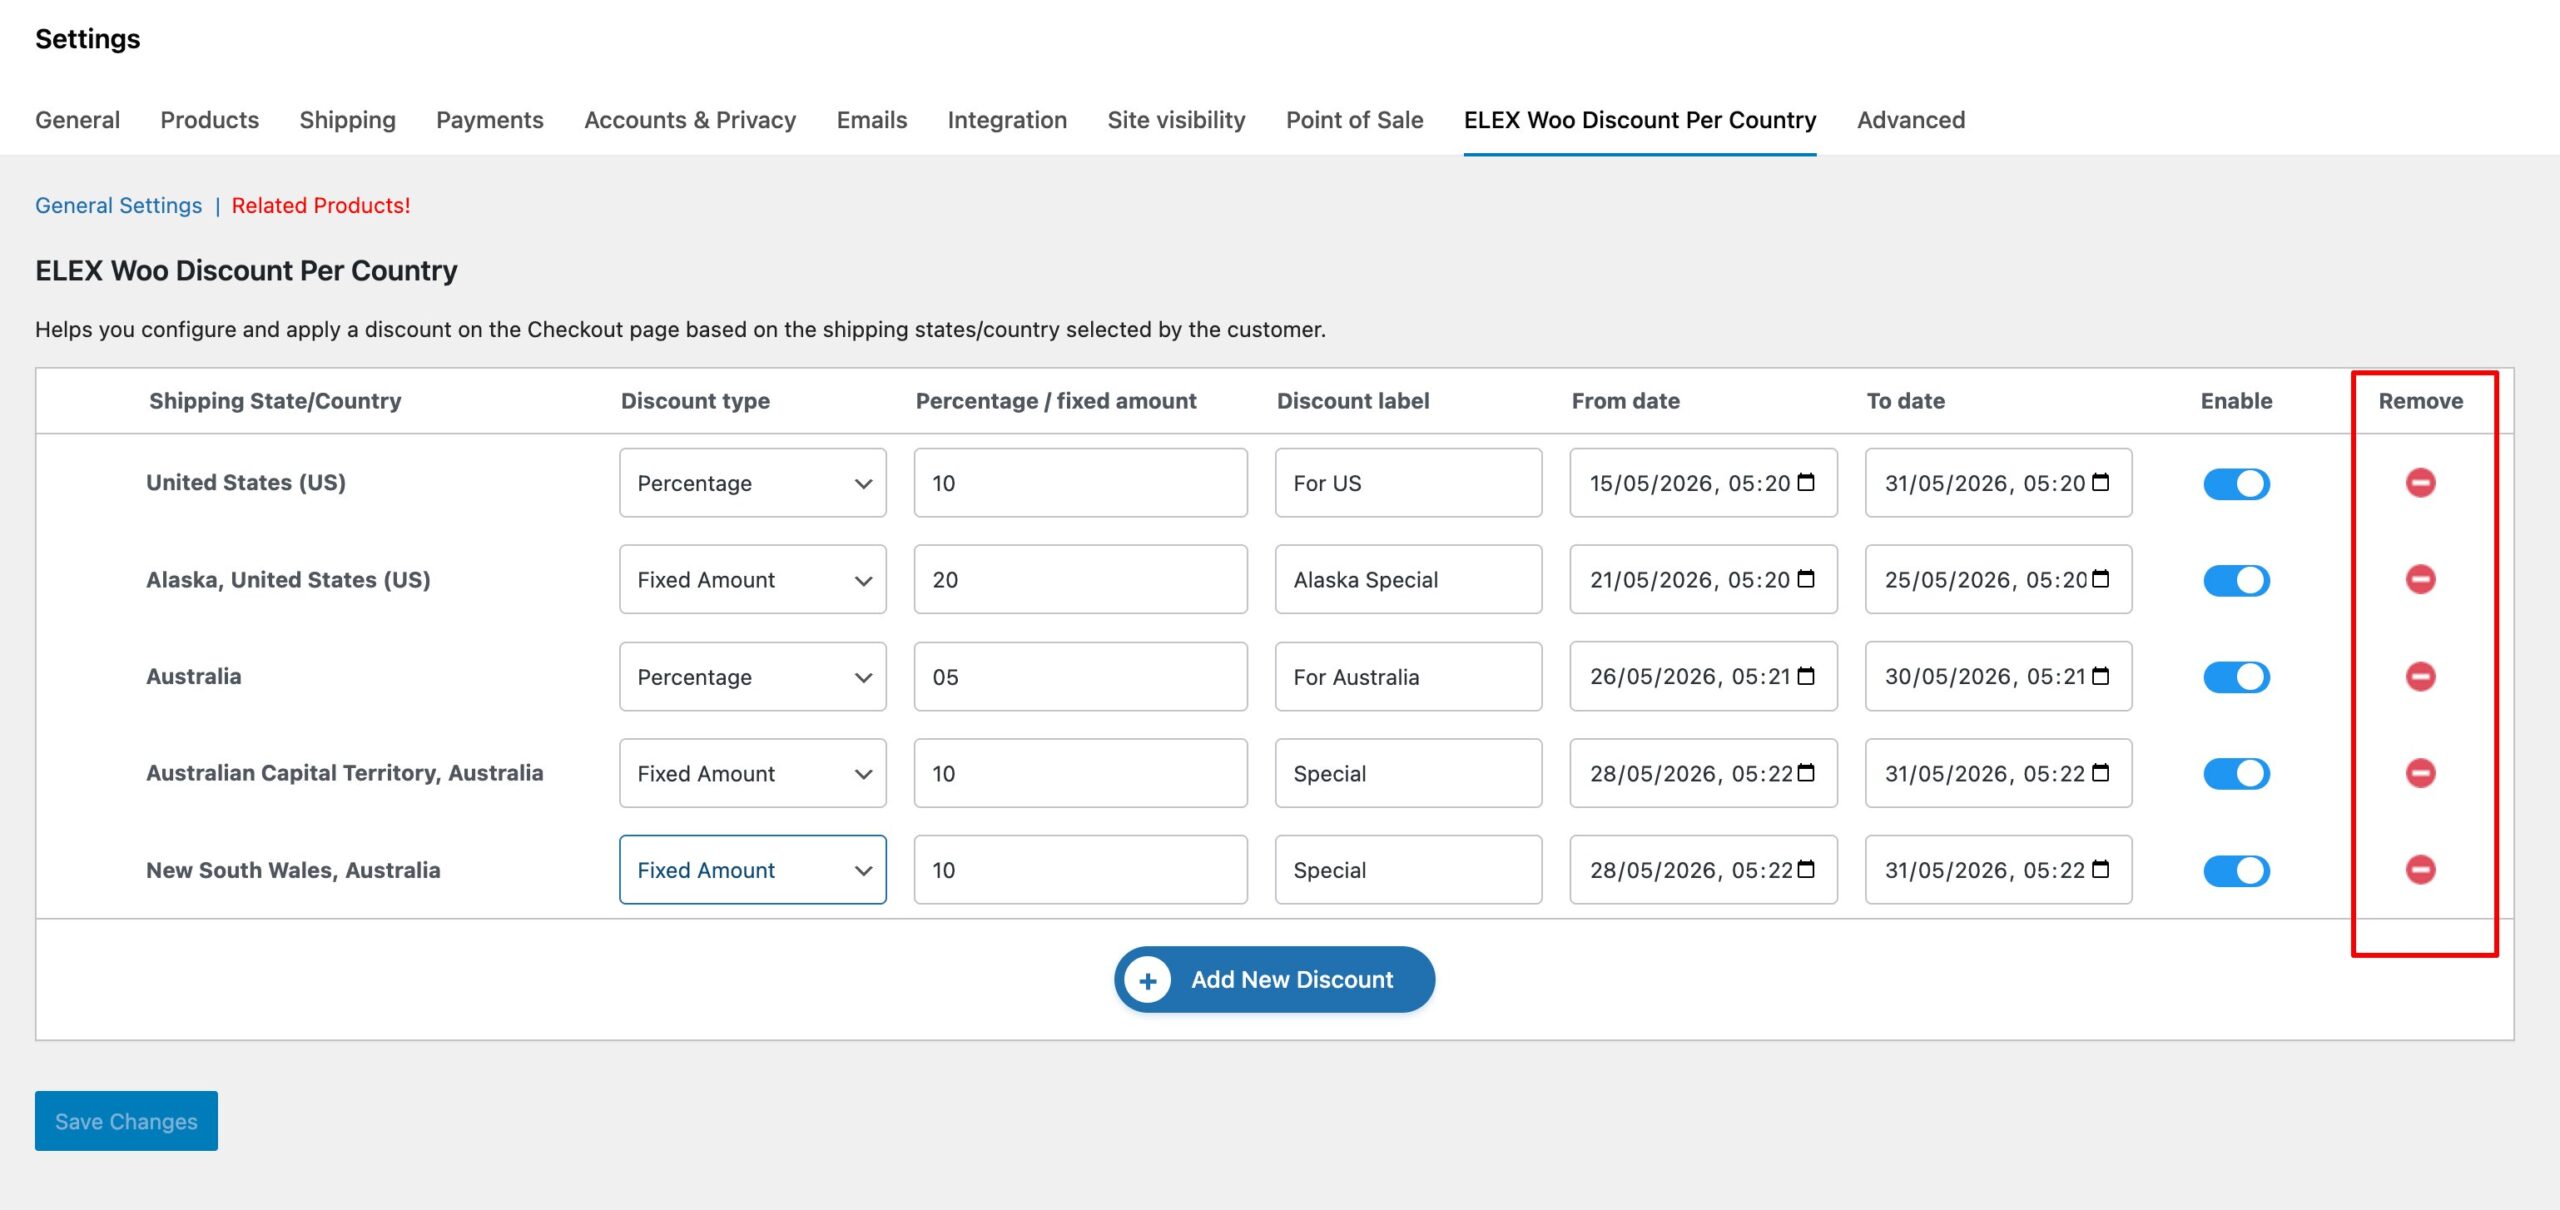Open discount type dropdown for United States
Screen dimensions: 2560x1210
pyautogui.click(x=752, y=483)
